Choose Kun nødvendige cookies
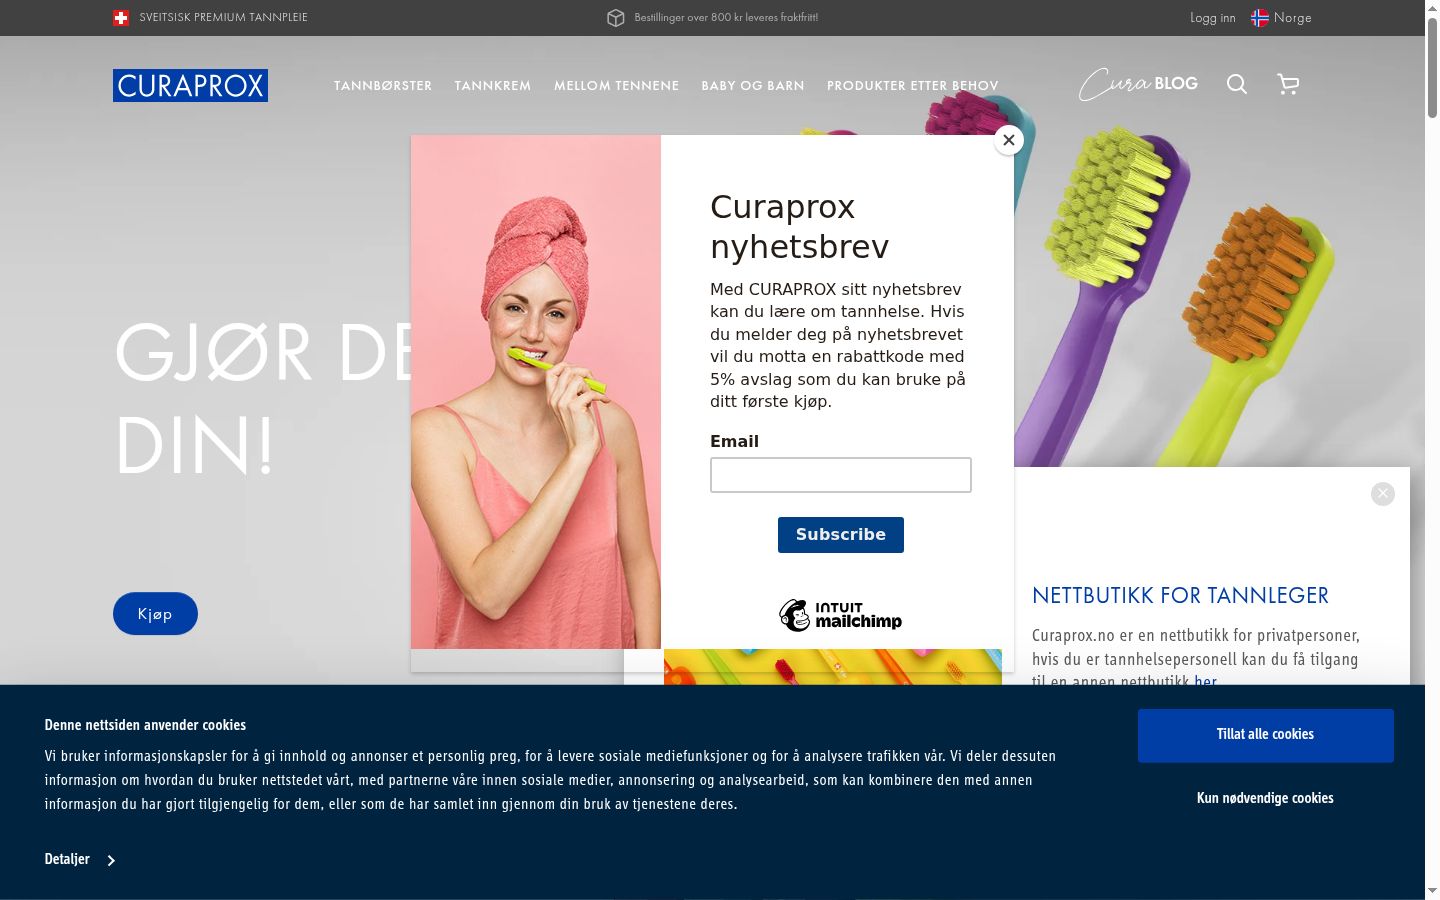This screenshot has width=1440, height=900. [x=1266, y=798]
